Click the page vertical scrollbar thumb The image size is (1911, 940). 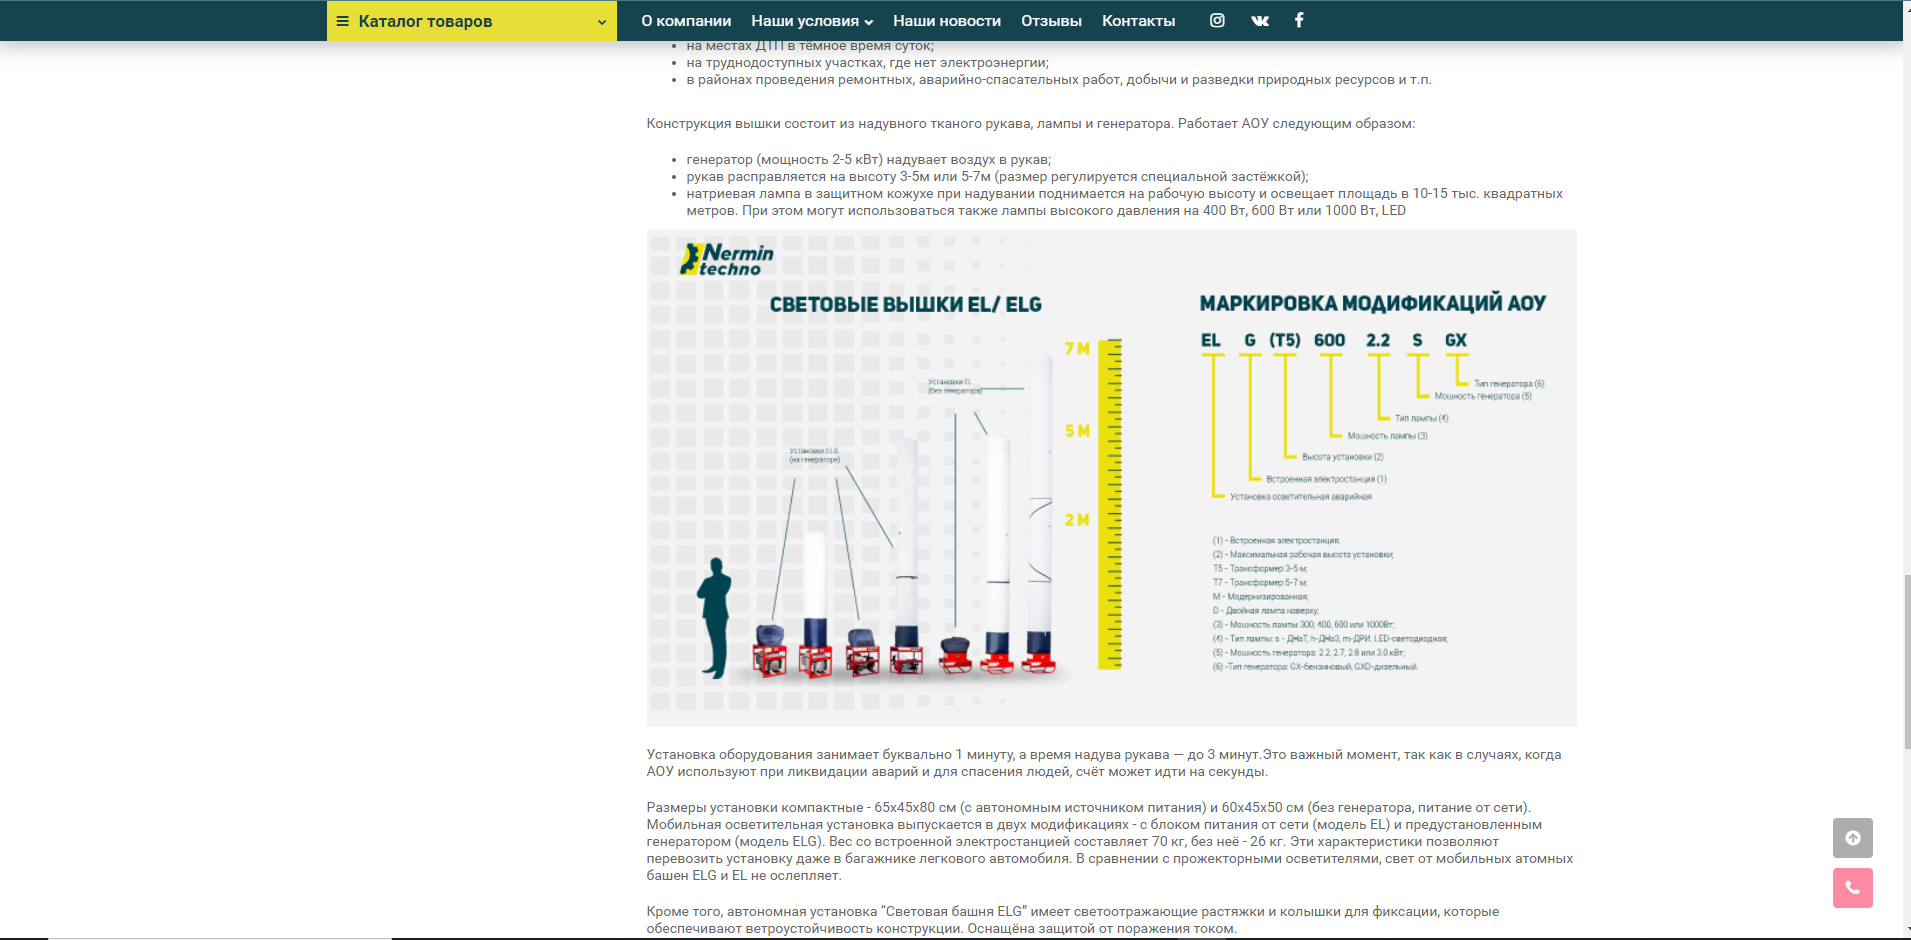click(x=1907, y=660)
